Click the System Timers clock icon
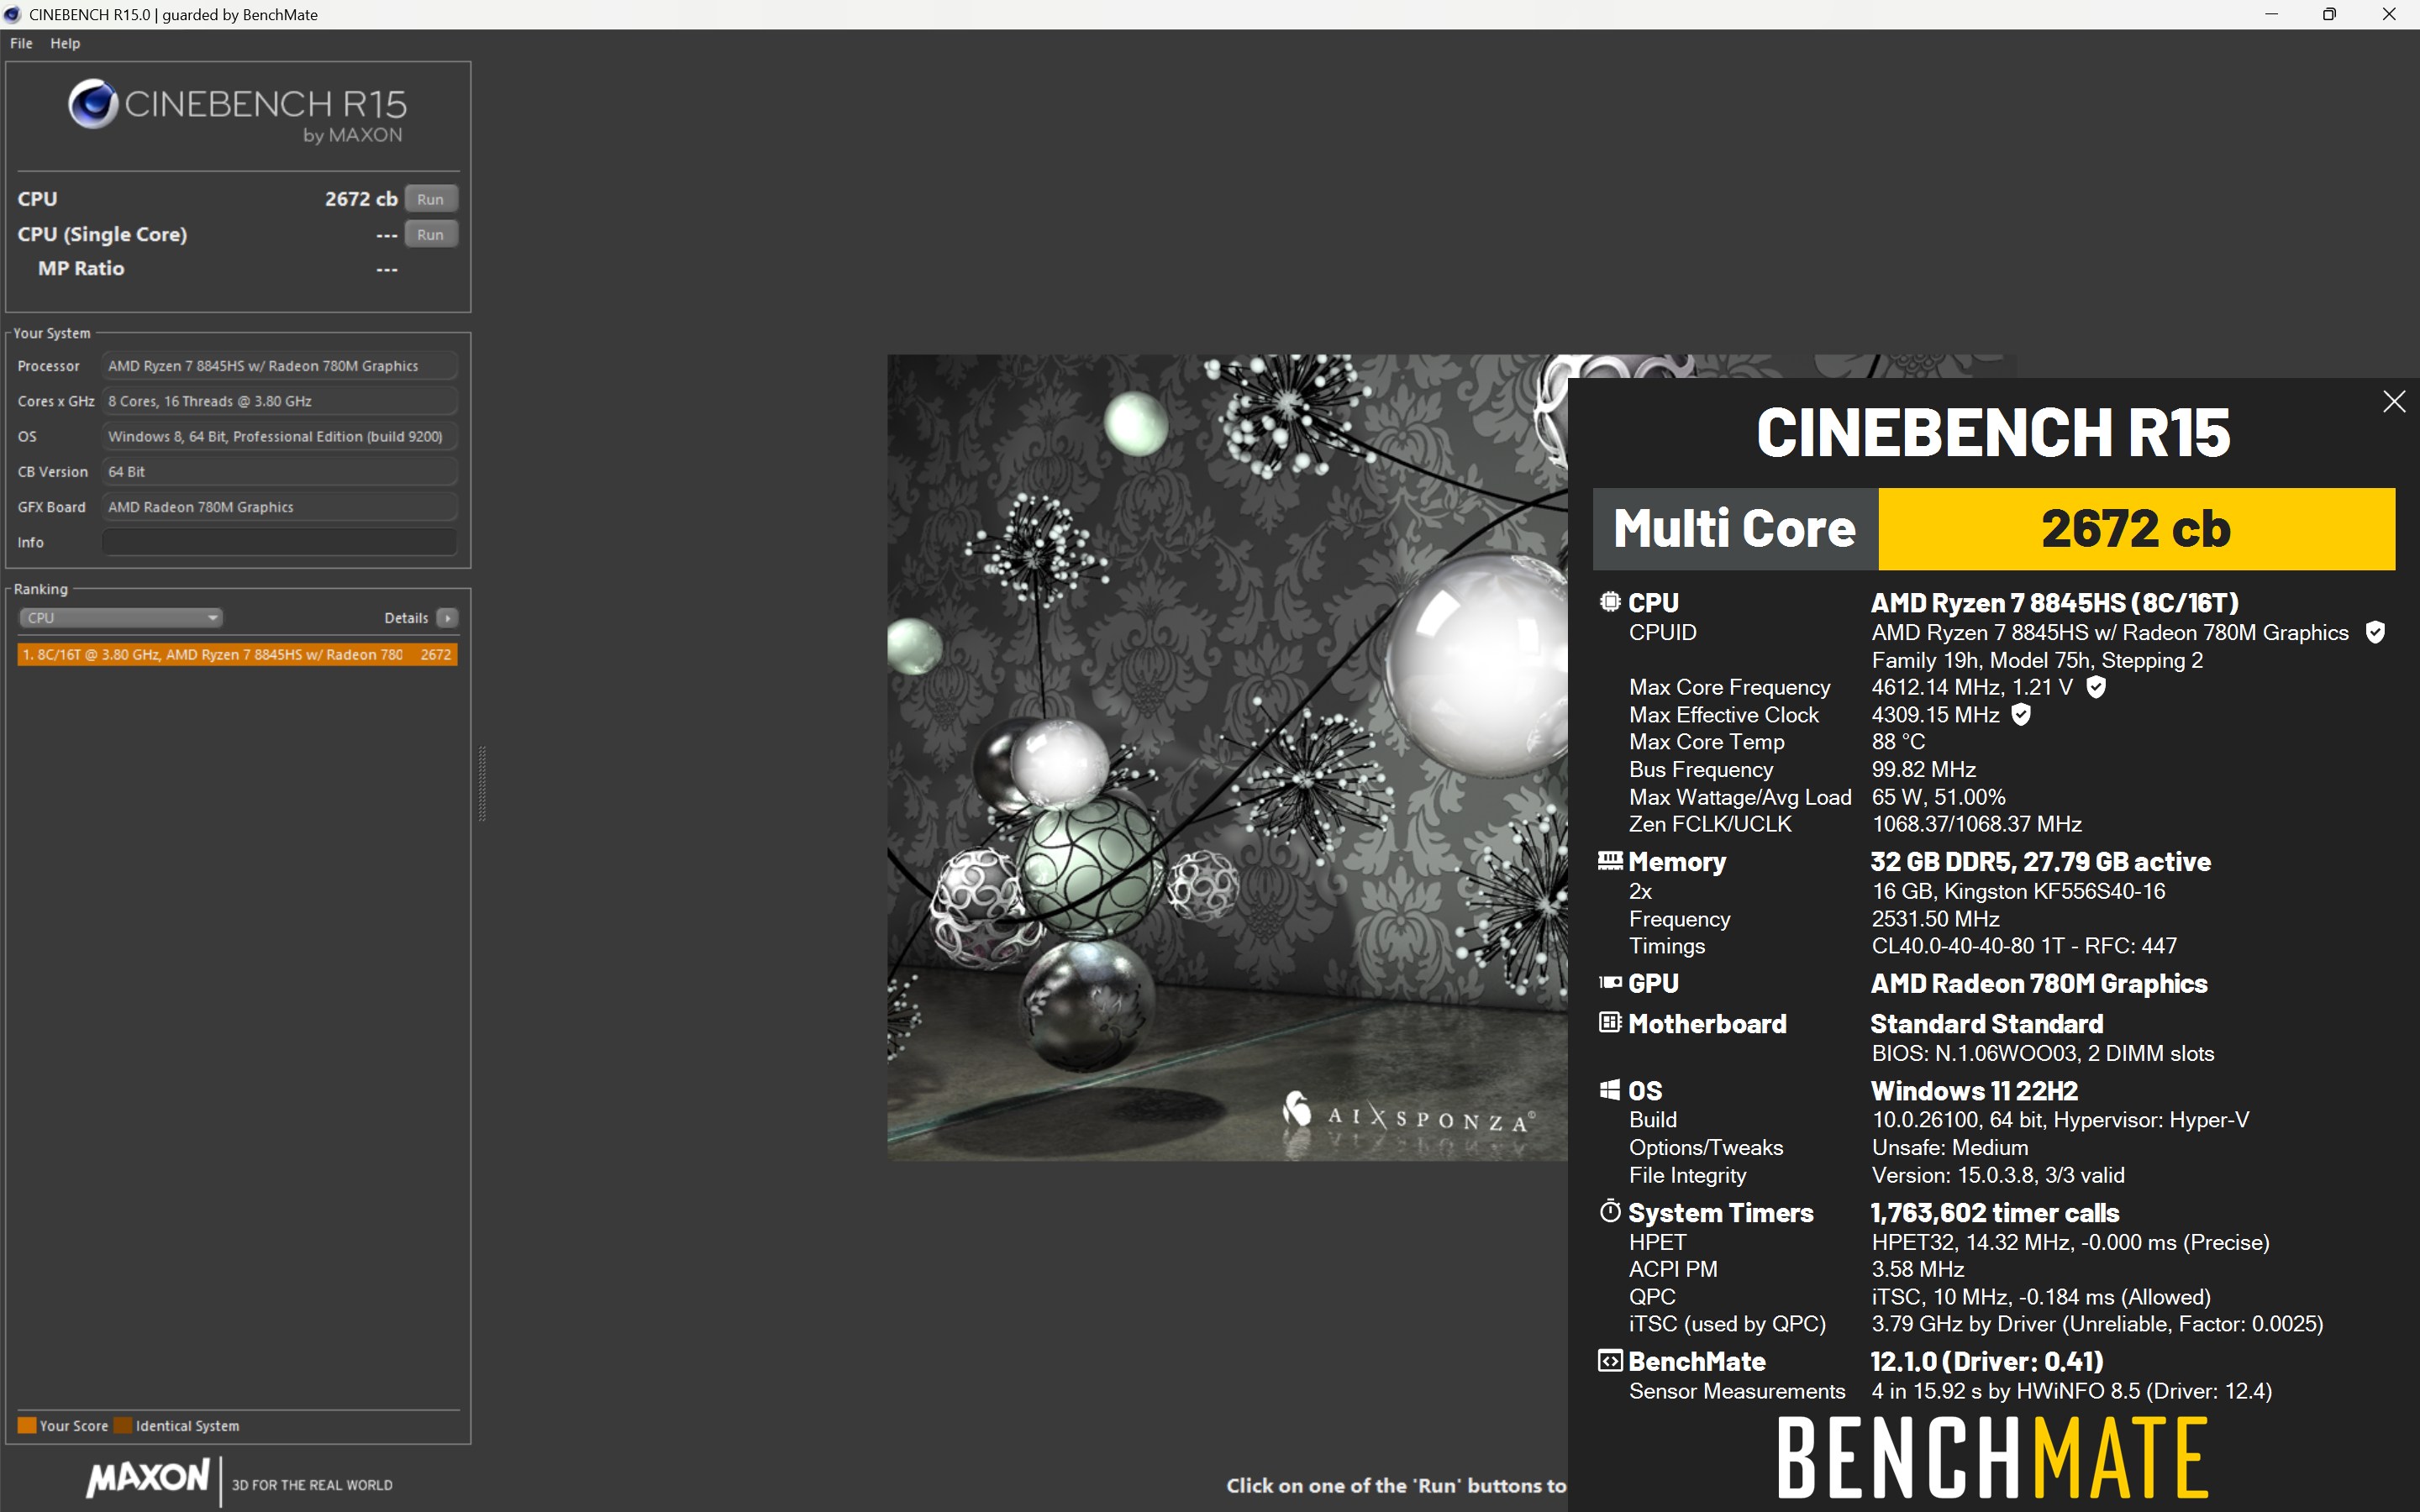 click(1610, 1211)
